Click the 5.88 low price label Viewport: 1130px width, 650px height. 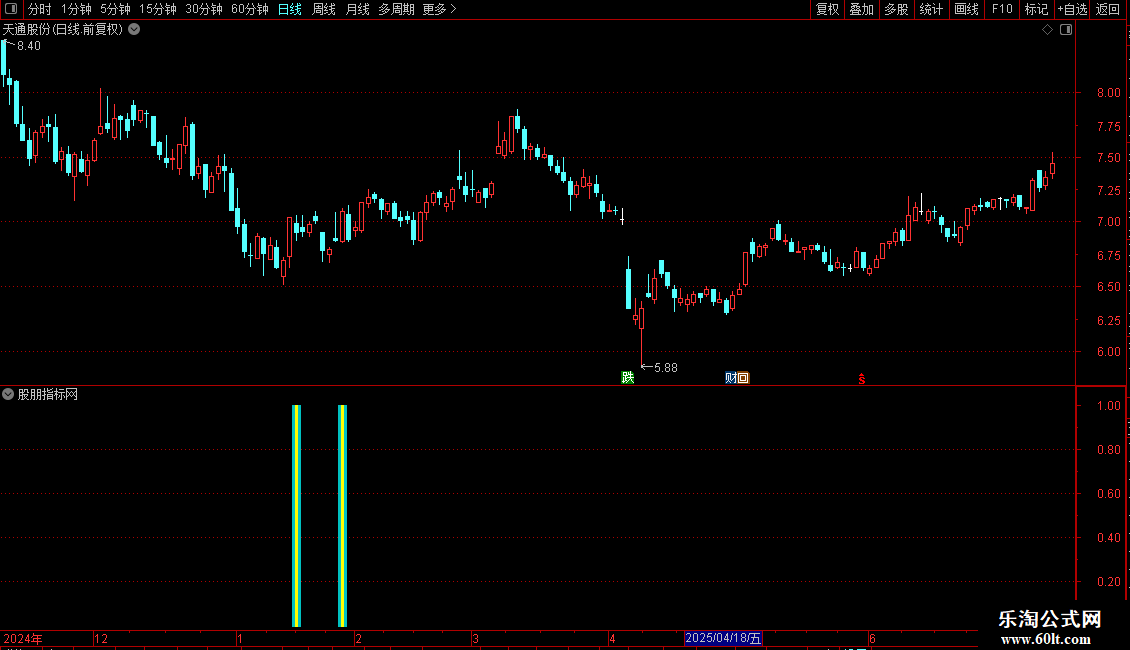coord(665,368)
